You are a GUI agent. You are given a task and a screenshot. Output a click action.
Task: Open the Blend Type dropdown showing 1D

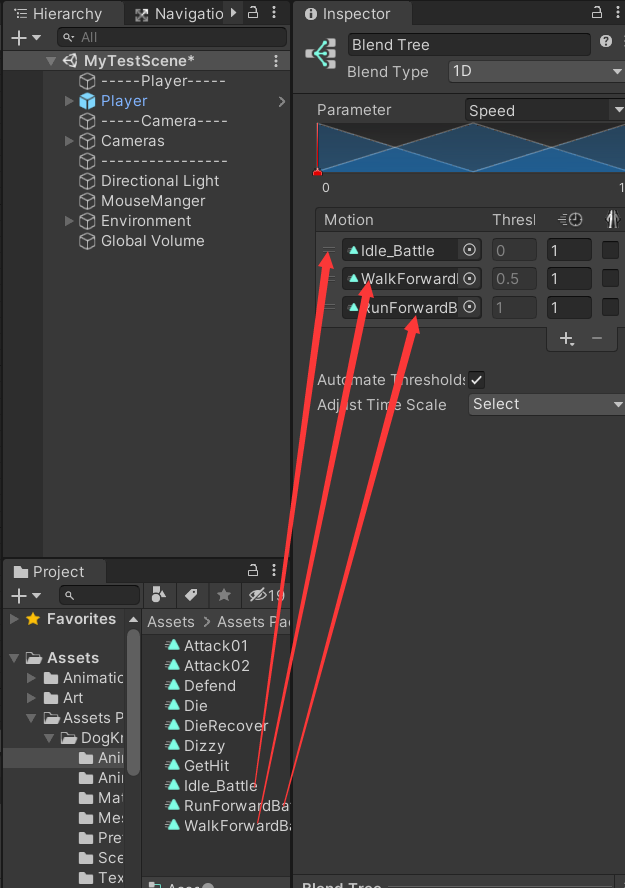coord(535,72)
